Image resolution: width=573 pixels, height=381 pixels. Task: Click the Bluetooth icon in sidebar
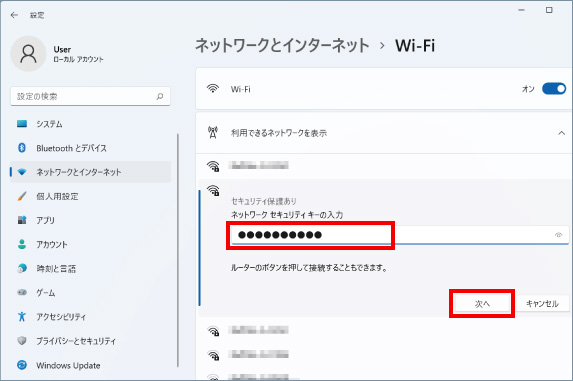(x=22, y=148)
